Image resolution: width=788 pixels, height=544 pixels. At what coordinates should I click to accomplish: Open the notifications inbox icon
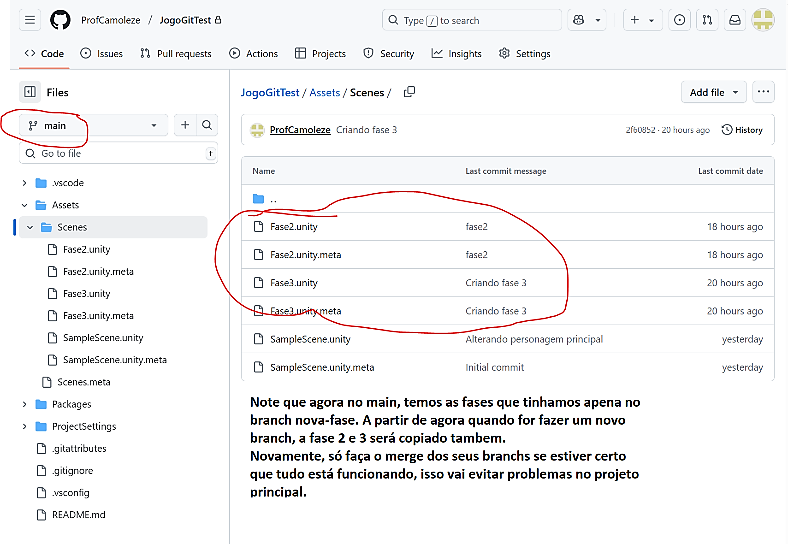pos(735,20)
